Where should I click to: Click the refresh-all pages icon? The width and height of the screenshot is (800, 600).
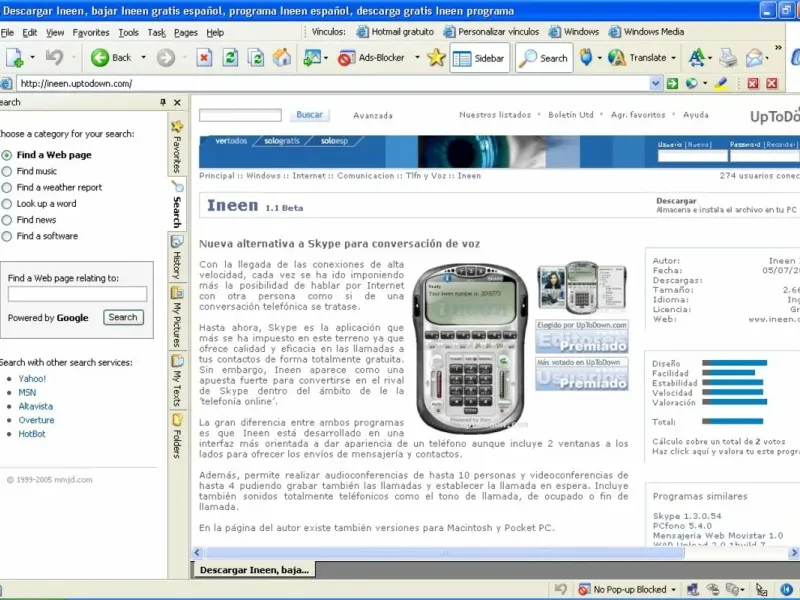coord(256,58)
